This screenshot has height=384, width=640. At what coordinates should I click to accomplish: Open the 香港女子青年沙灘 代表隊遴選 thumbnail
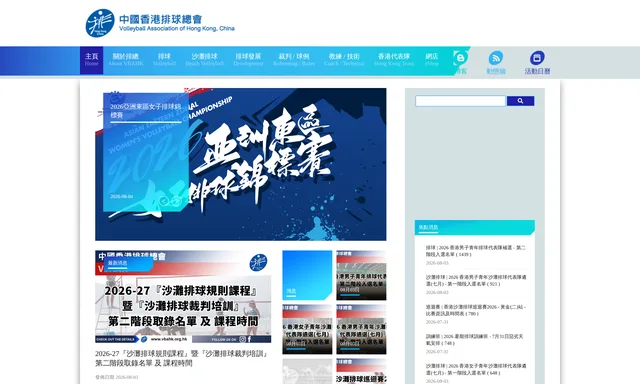(307, 329)
